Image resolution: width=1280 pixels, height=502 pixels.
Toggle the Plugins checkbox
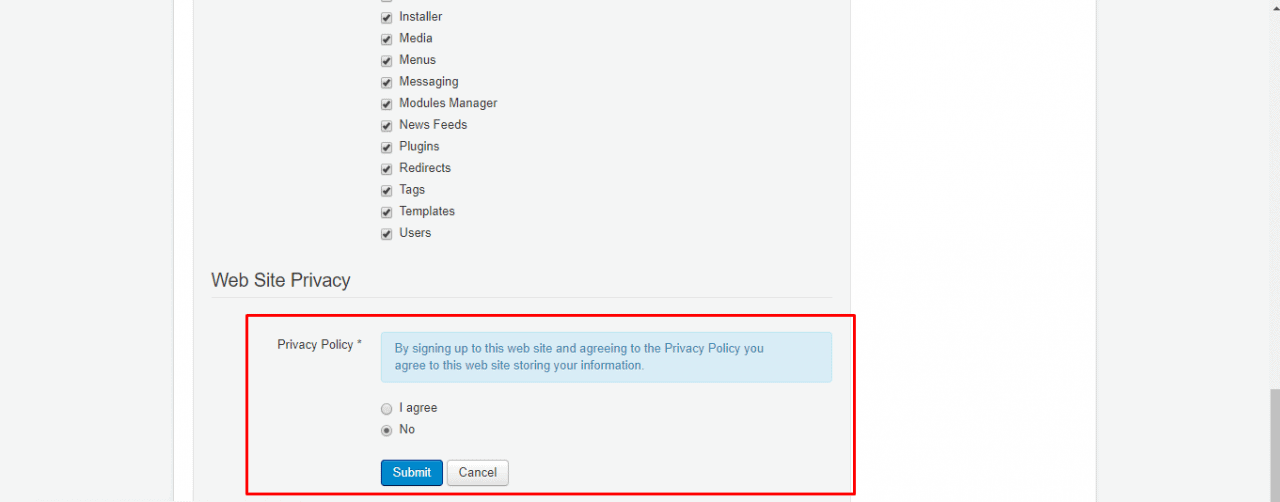386,147
